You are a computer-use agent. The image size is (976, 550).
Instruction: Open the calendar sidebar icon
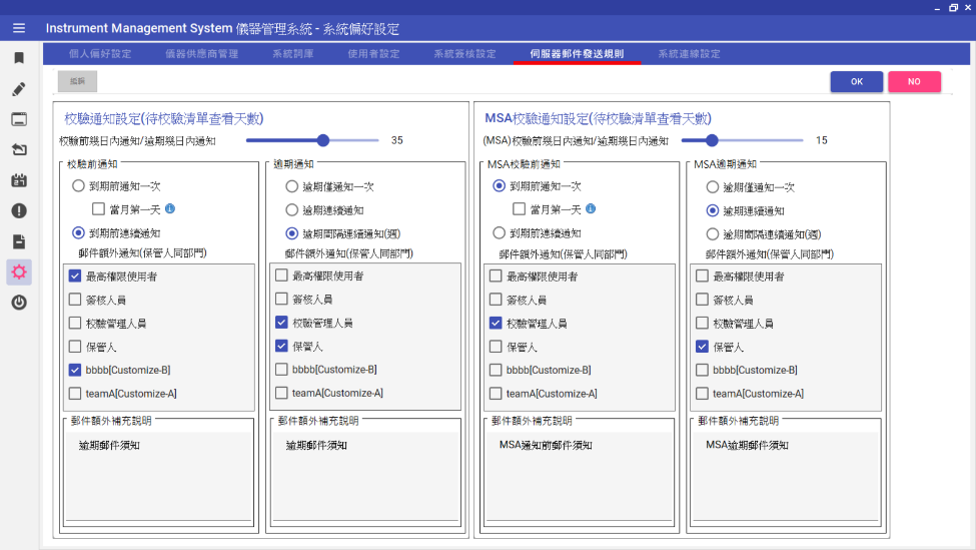coord(19,180)
